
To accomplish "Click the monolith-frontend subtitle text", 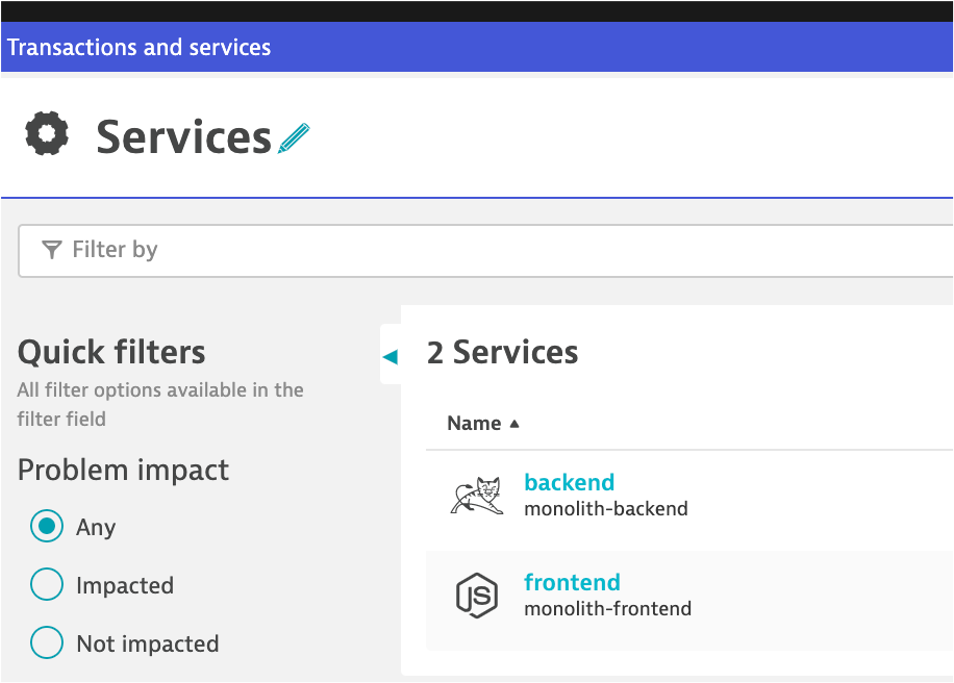I will (x=608, y=608).
